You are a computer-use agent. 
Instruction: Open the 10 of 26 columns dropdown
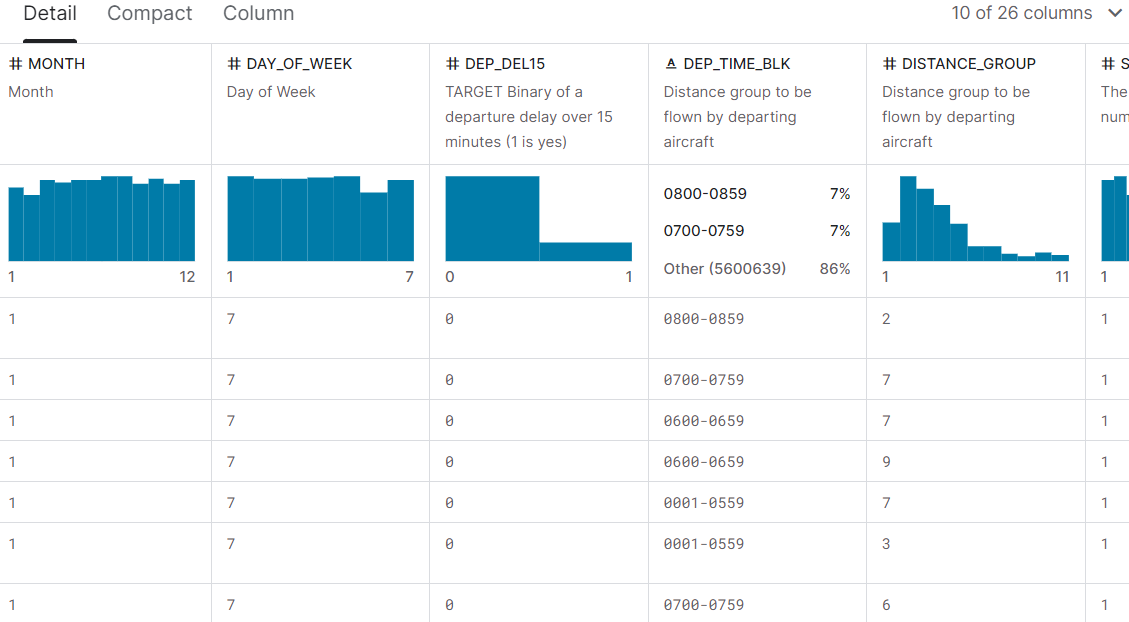point(1022,14)
